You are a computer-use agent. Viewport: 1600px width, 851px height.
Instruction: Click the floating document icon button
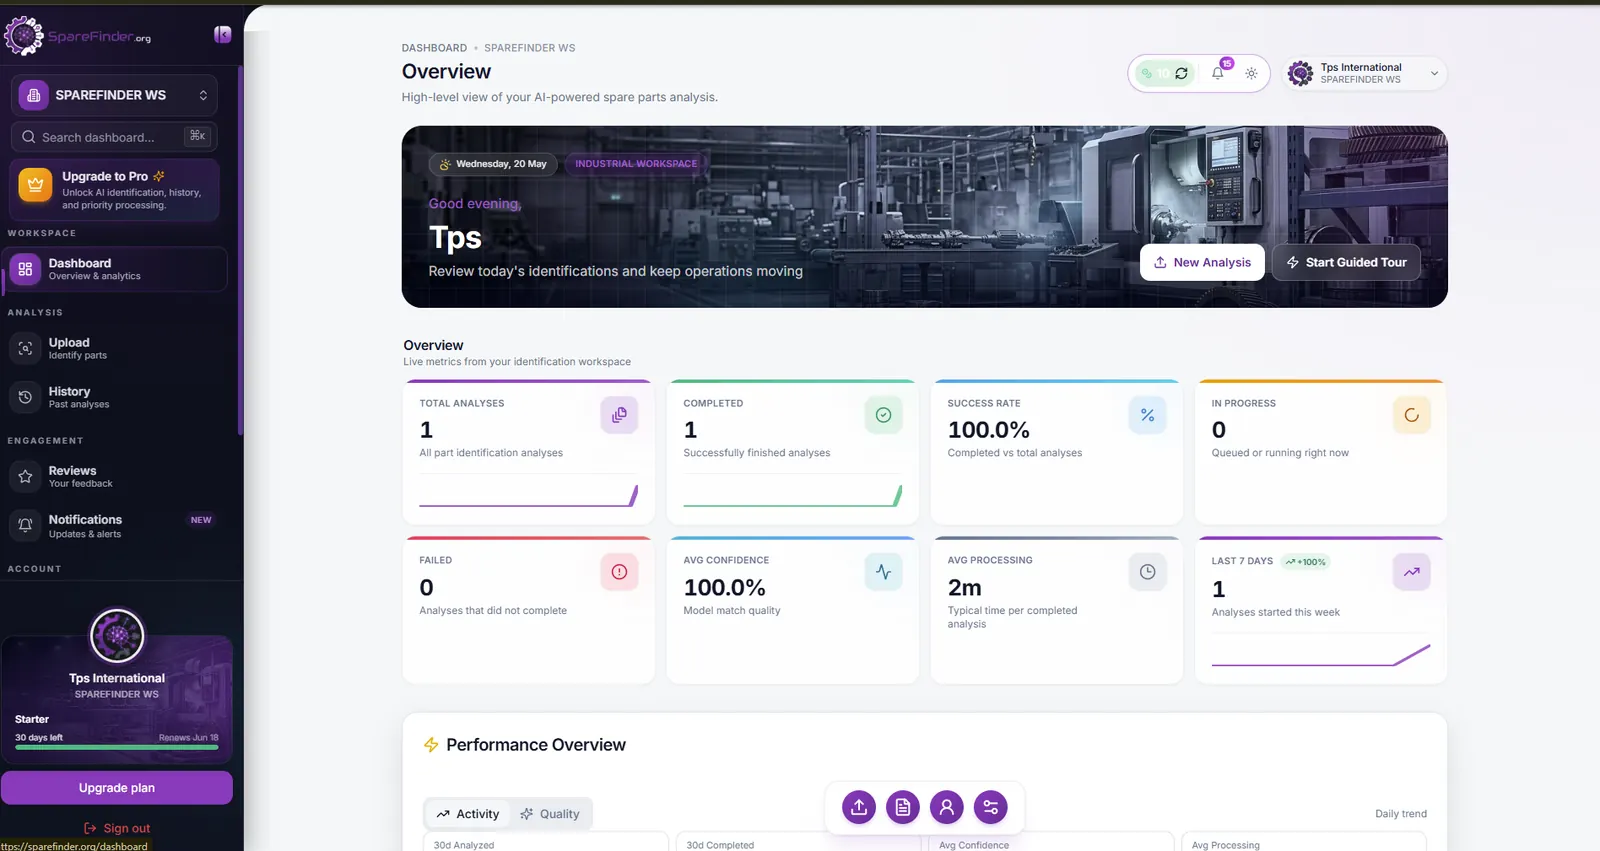(x=903, y=807)
